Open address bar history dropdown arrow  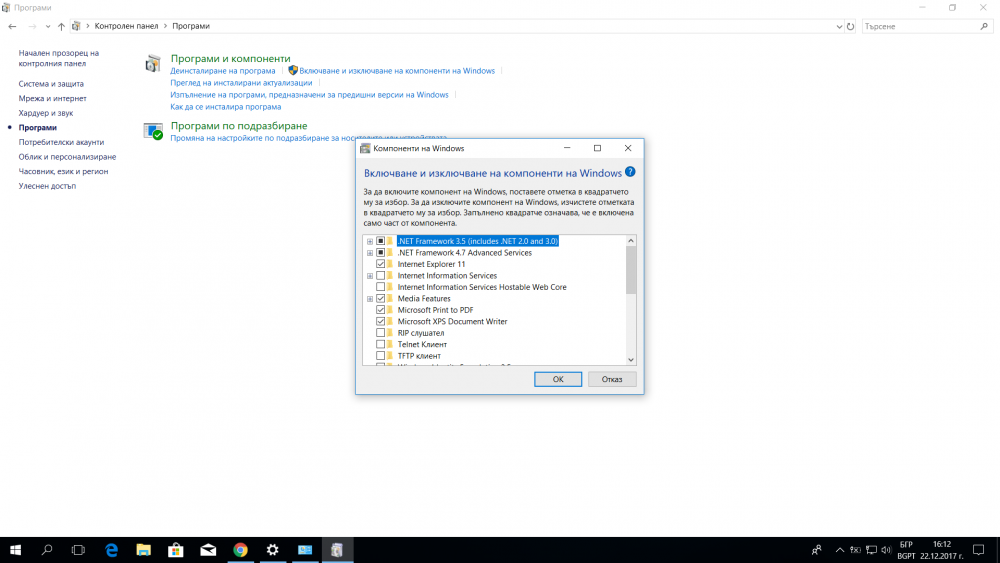pyautogui.click(x=839, y=26)
